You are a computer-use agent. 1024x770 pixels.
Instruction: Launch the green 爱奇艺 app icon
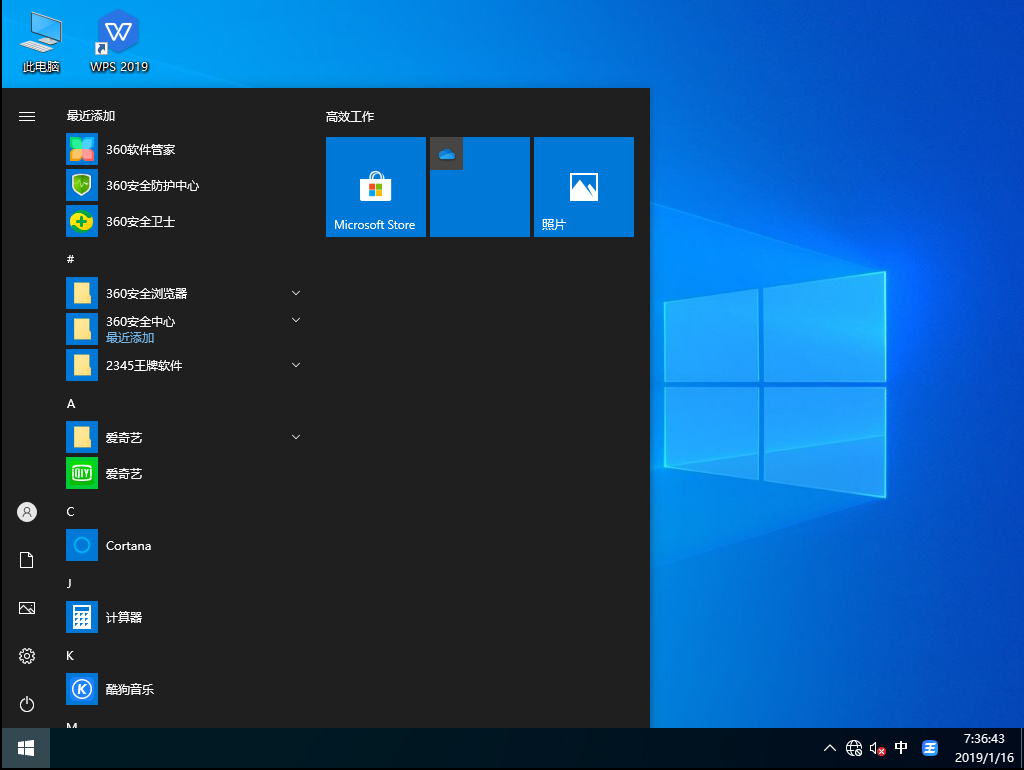coord(82,473)
